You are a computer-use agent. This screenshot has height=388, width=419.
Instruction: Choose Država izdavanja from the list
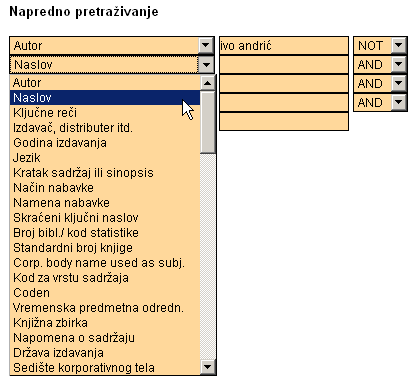point(105,353)
